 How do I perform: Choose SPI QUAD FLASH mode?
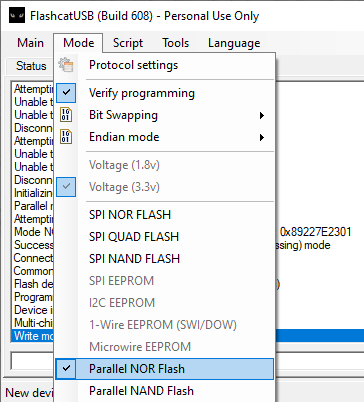coord(165,237)
